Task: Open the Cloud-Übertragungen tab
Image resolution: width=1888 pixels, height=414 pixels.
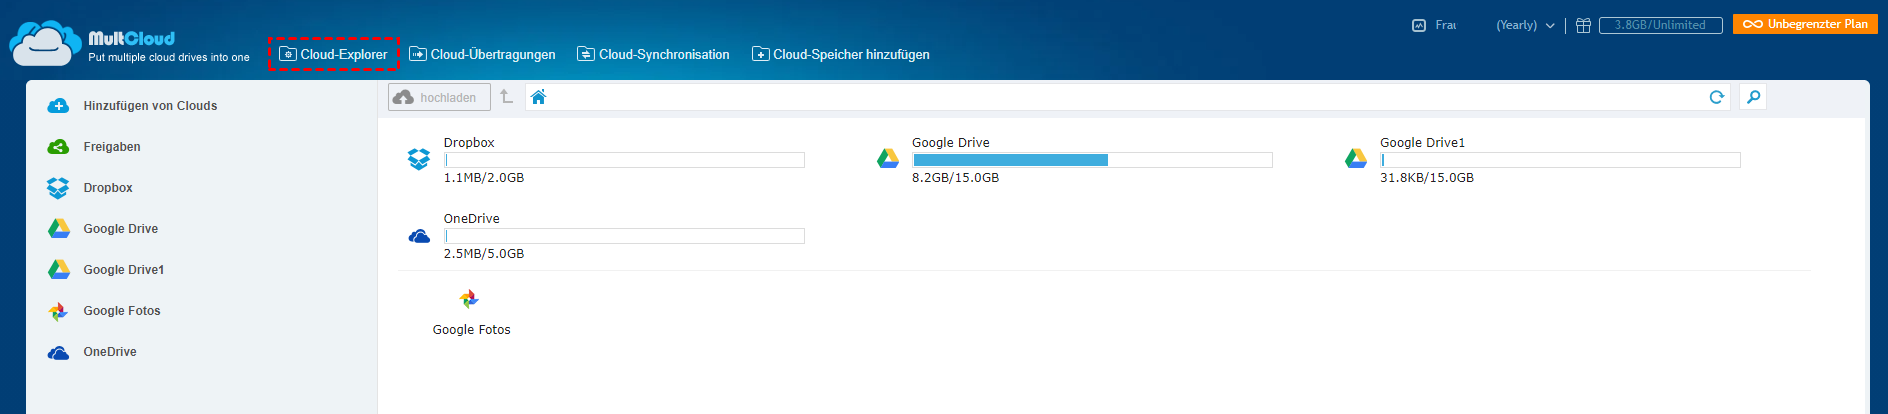Action: click(482, 54)
